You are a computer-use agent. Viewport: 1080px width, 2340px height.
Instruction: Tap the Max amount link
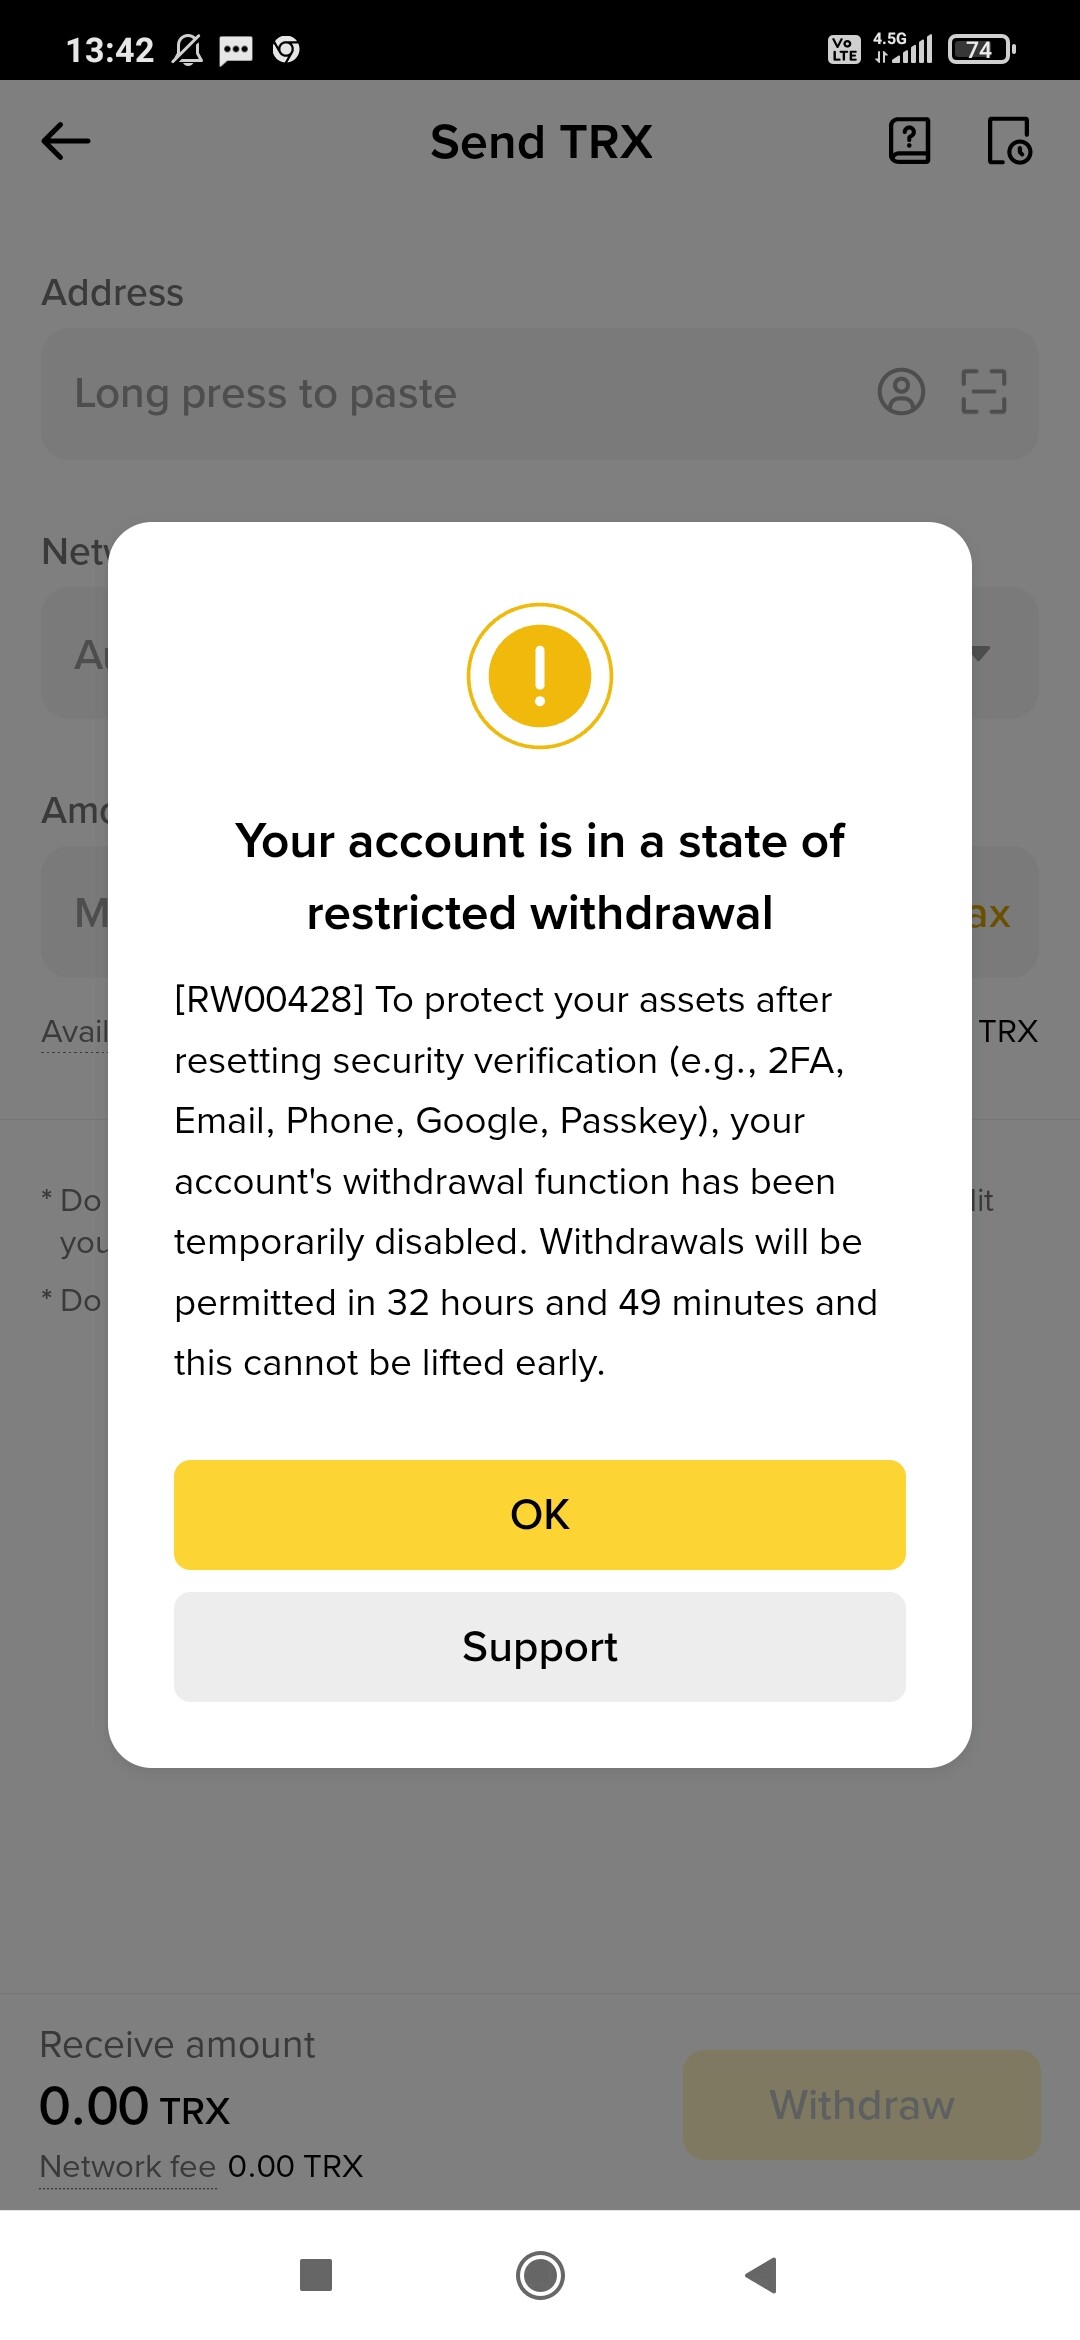(x=991, y=914)
